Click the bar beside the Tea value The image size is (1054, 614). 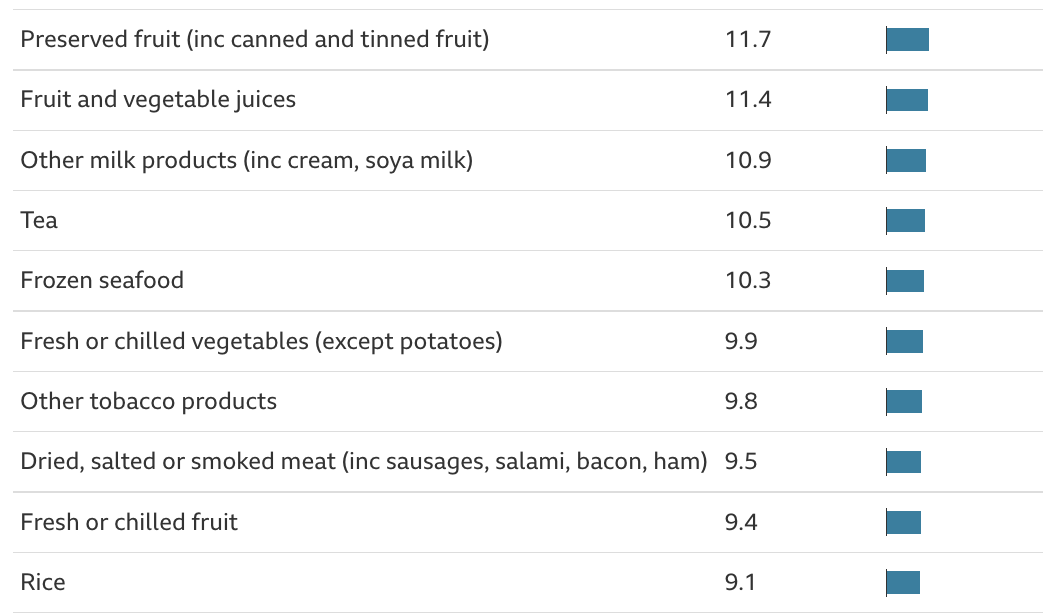coord(906,221)
